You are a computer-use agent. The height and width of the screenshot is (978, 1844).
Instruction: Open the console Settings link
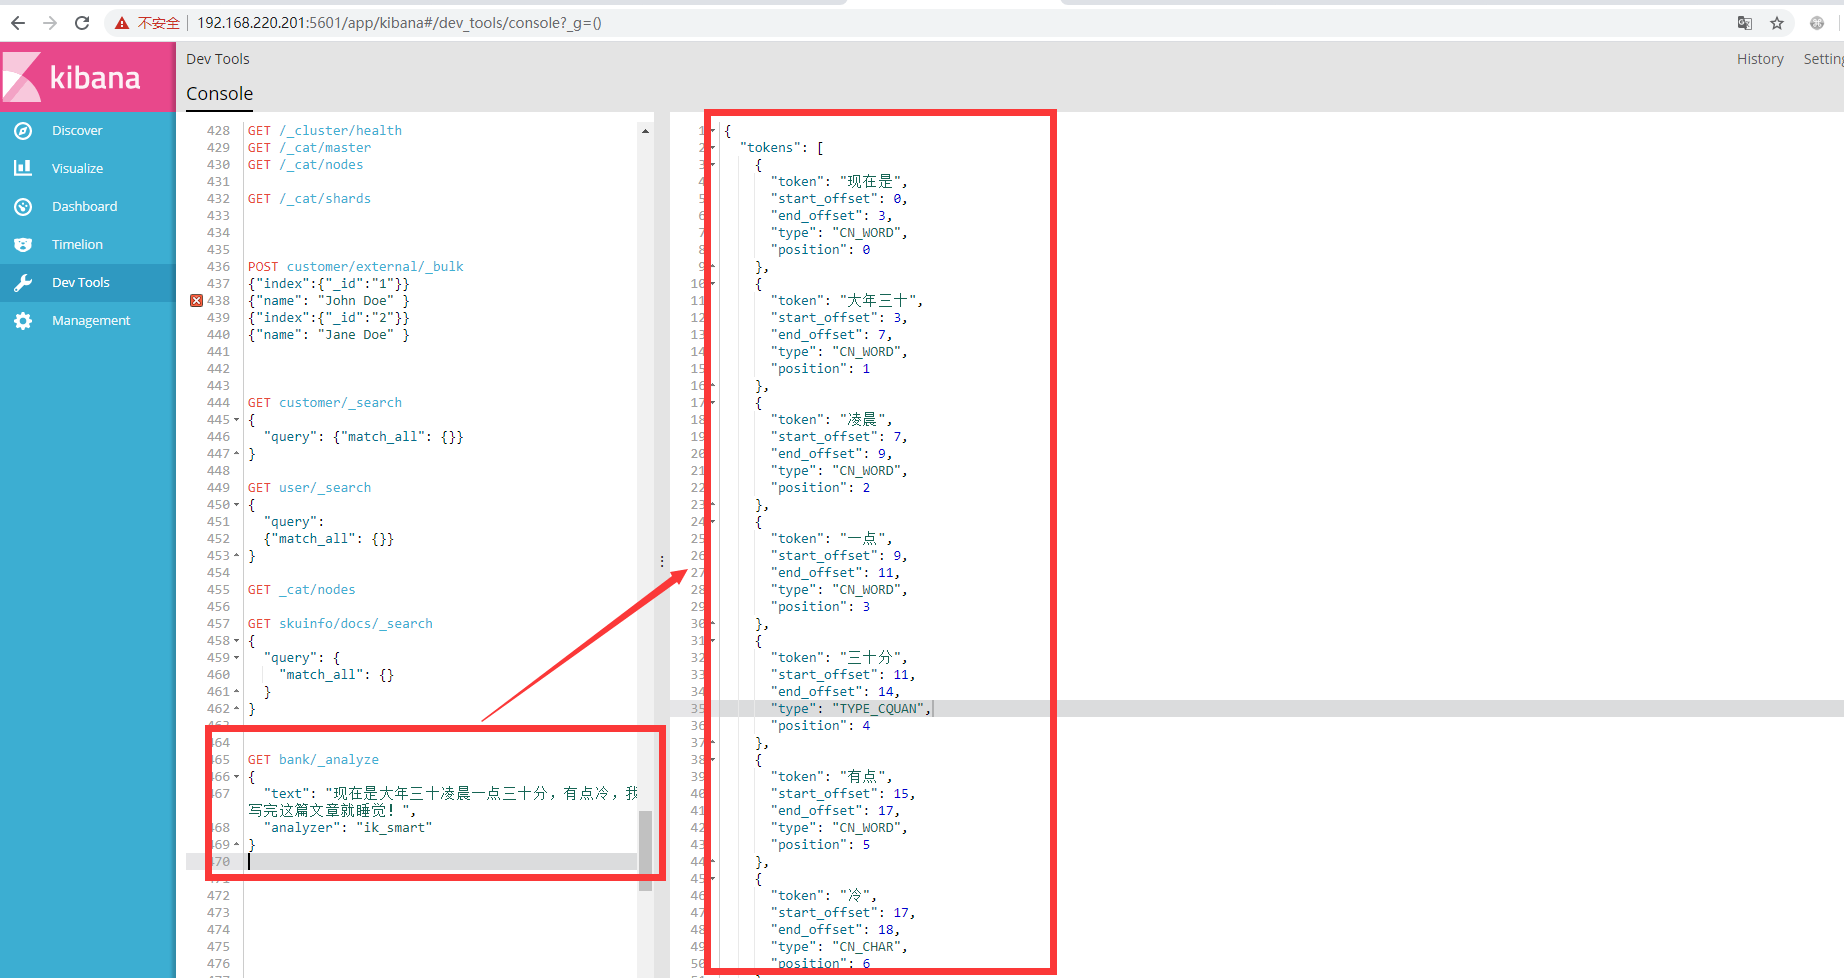(x=1823, y=59)
